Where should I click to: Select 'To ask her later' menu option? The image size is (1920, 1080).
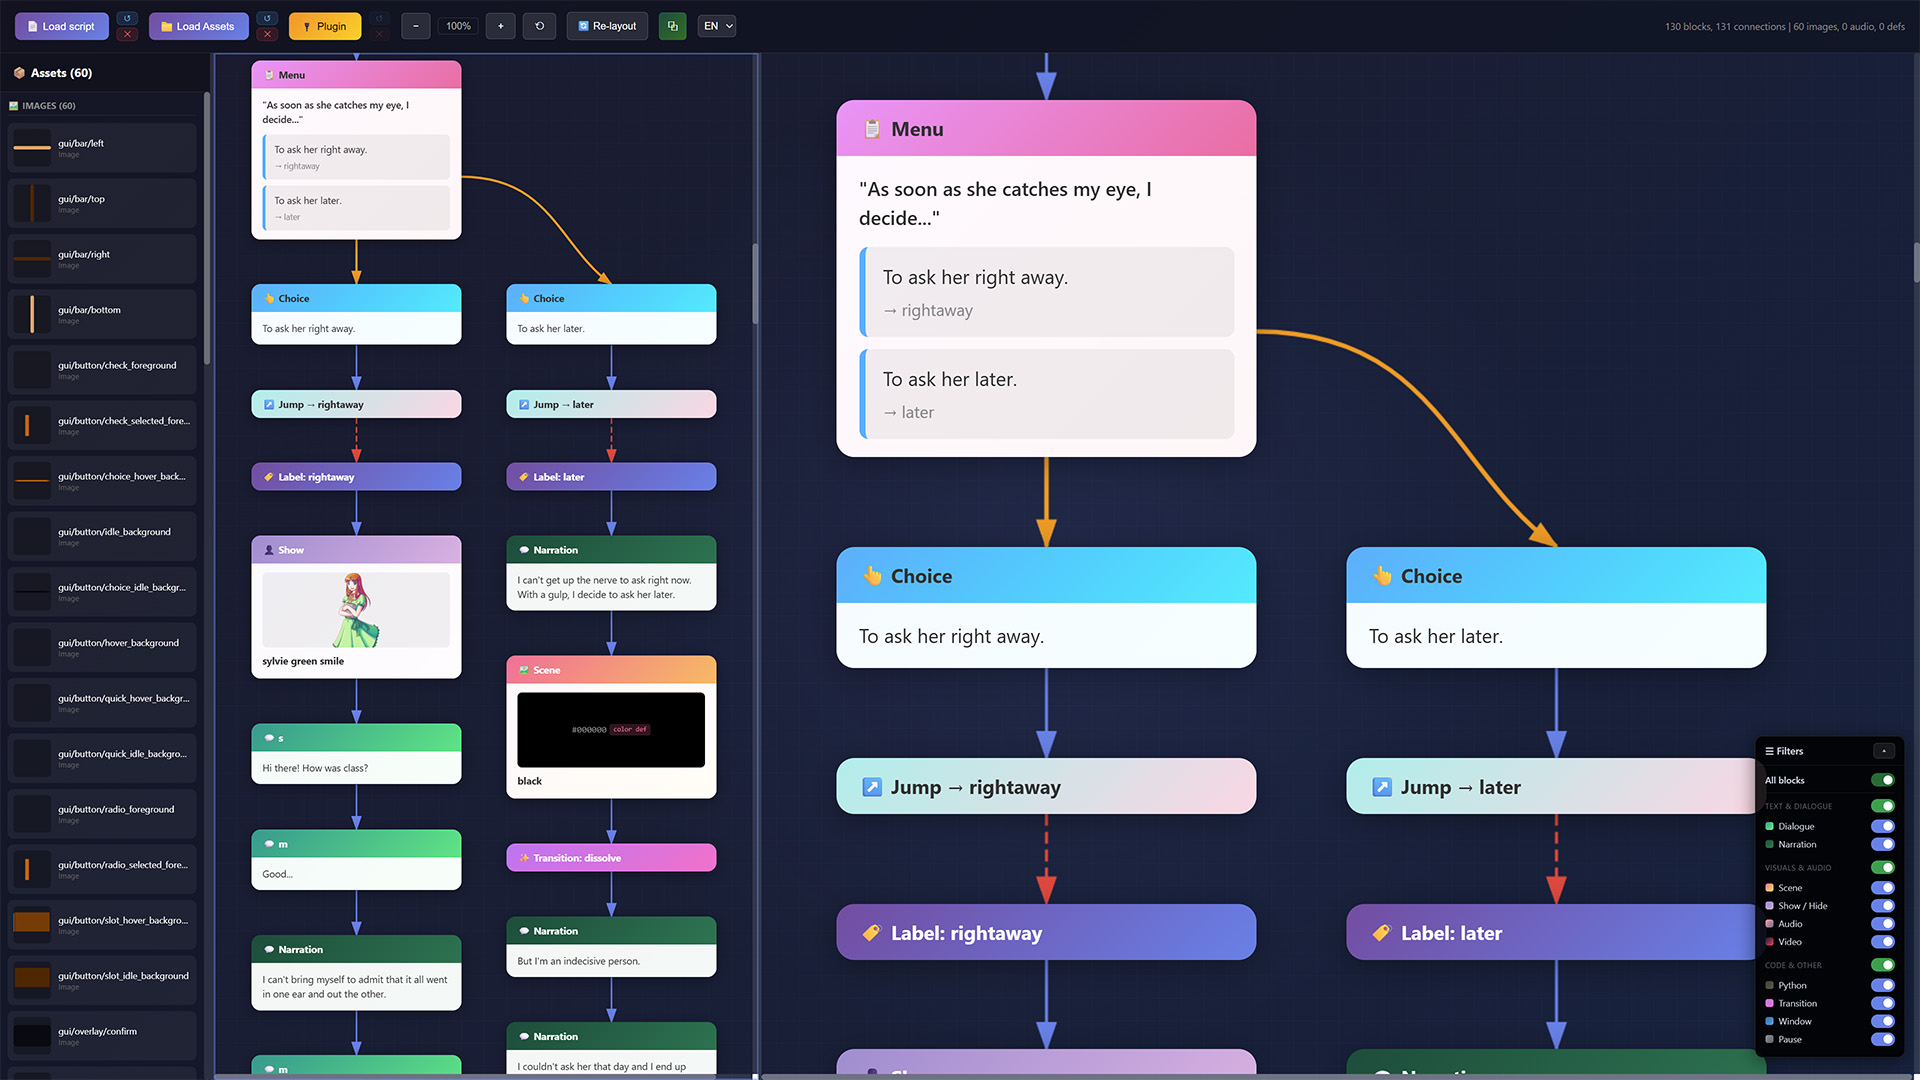click(1047, 394)
